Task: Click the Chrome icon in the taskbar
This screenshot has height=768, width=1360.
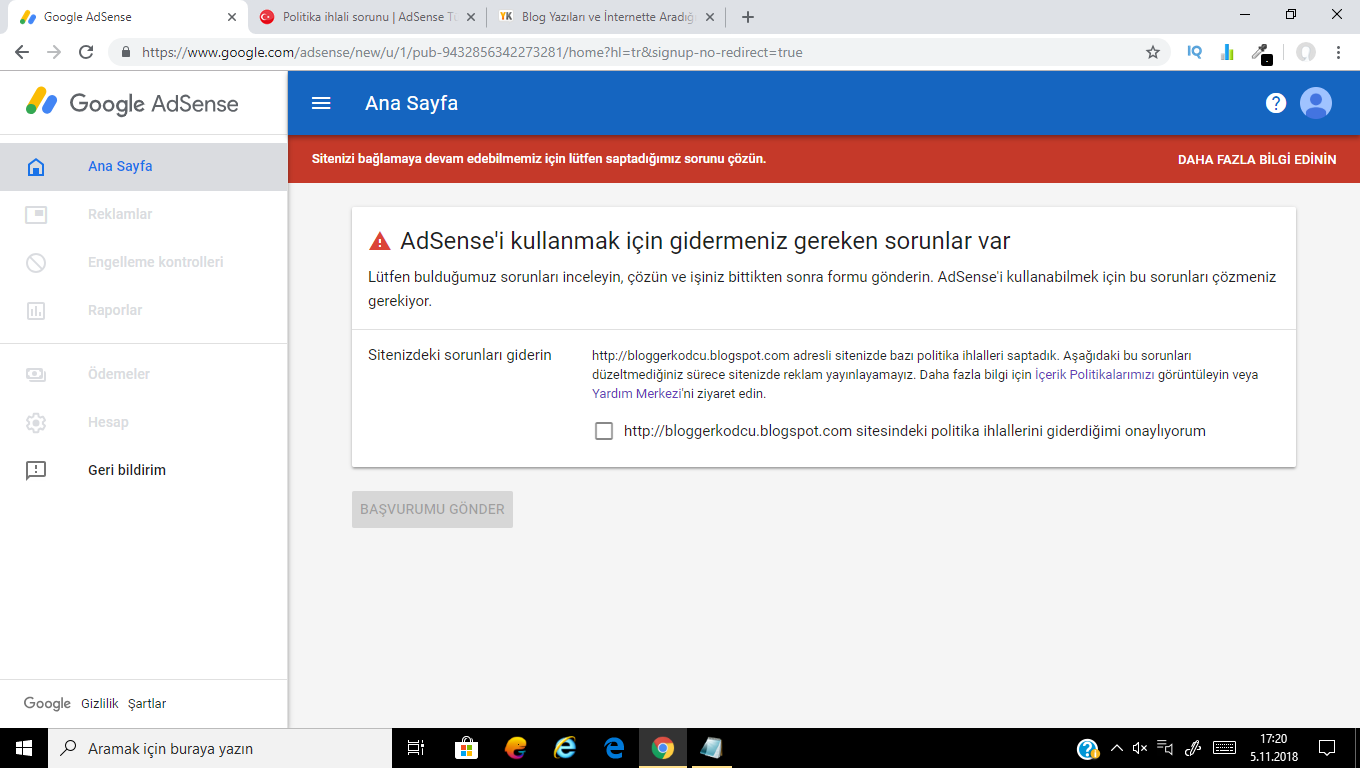Action: [662, 748]
